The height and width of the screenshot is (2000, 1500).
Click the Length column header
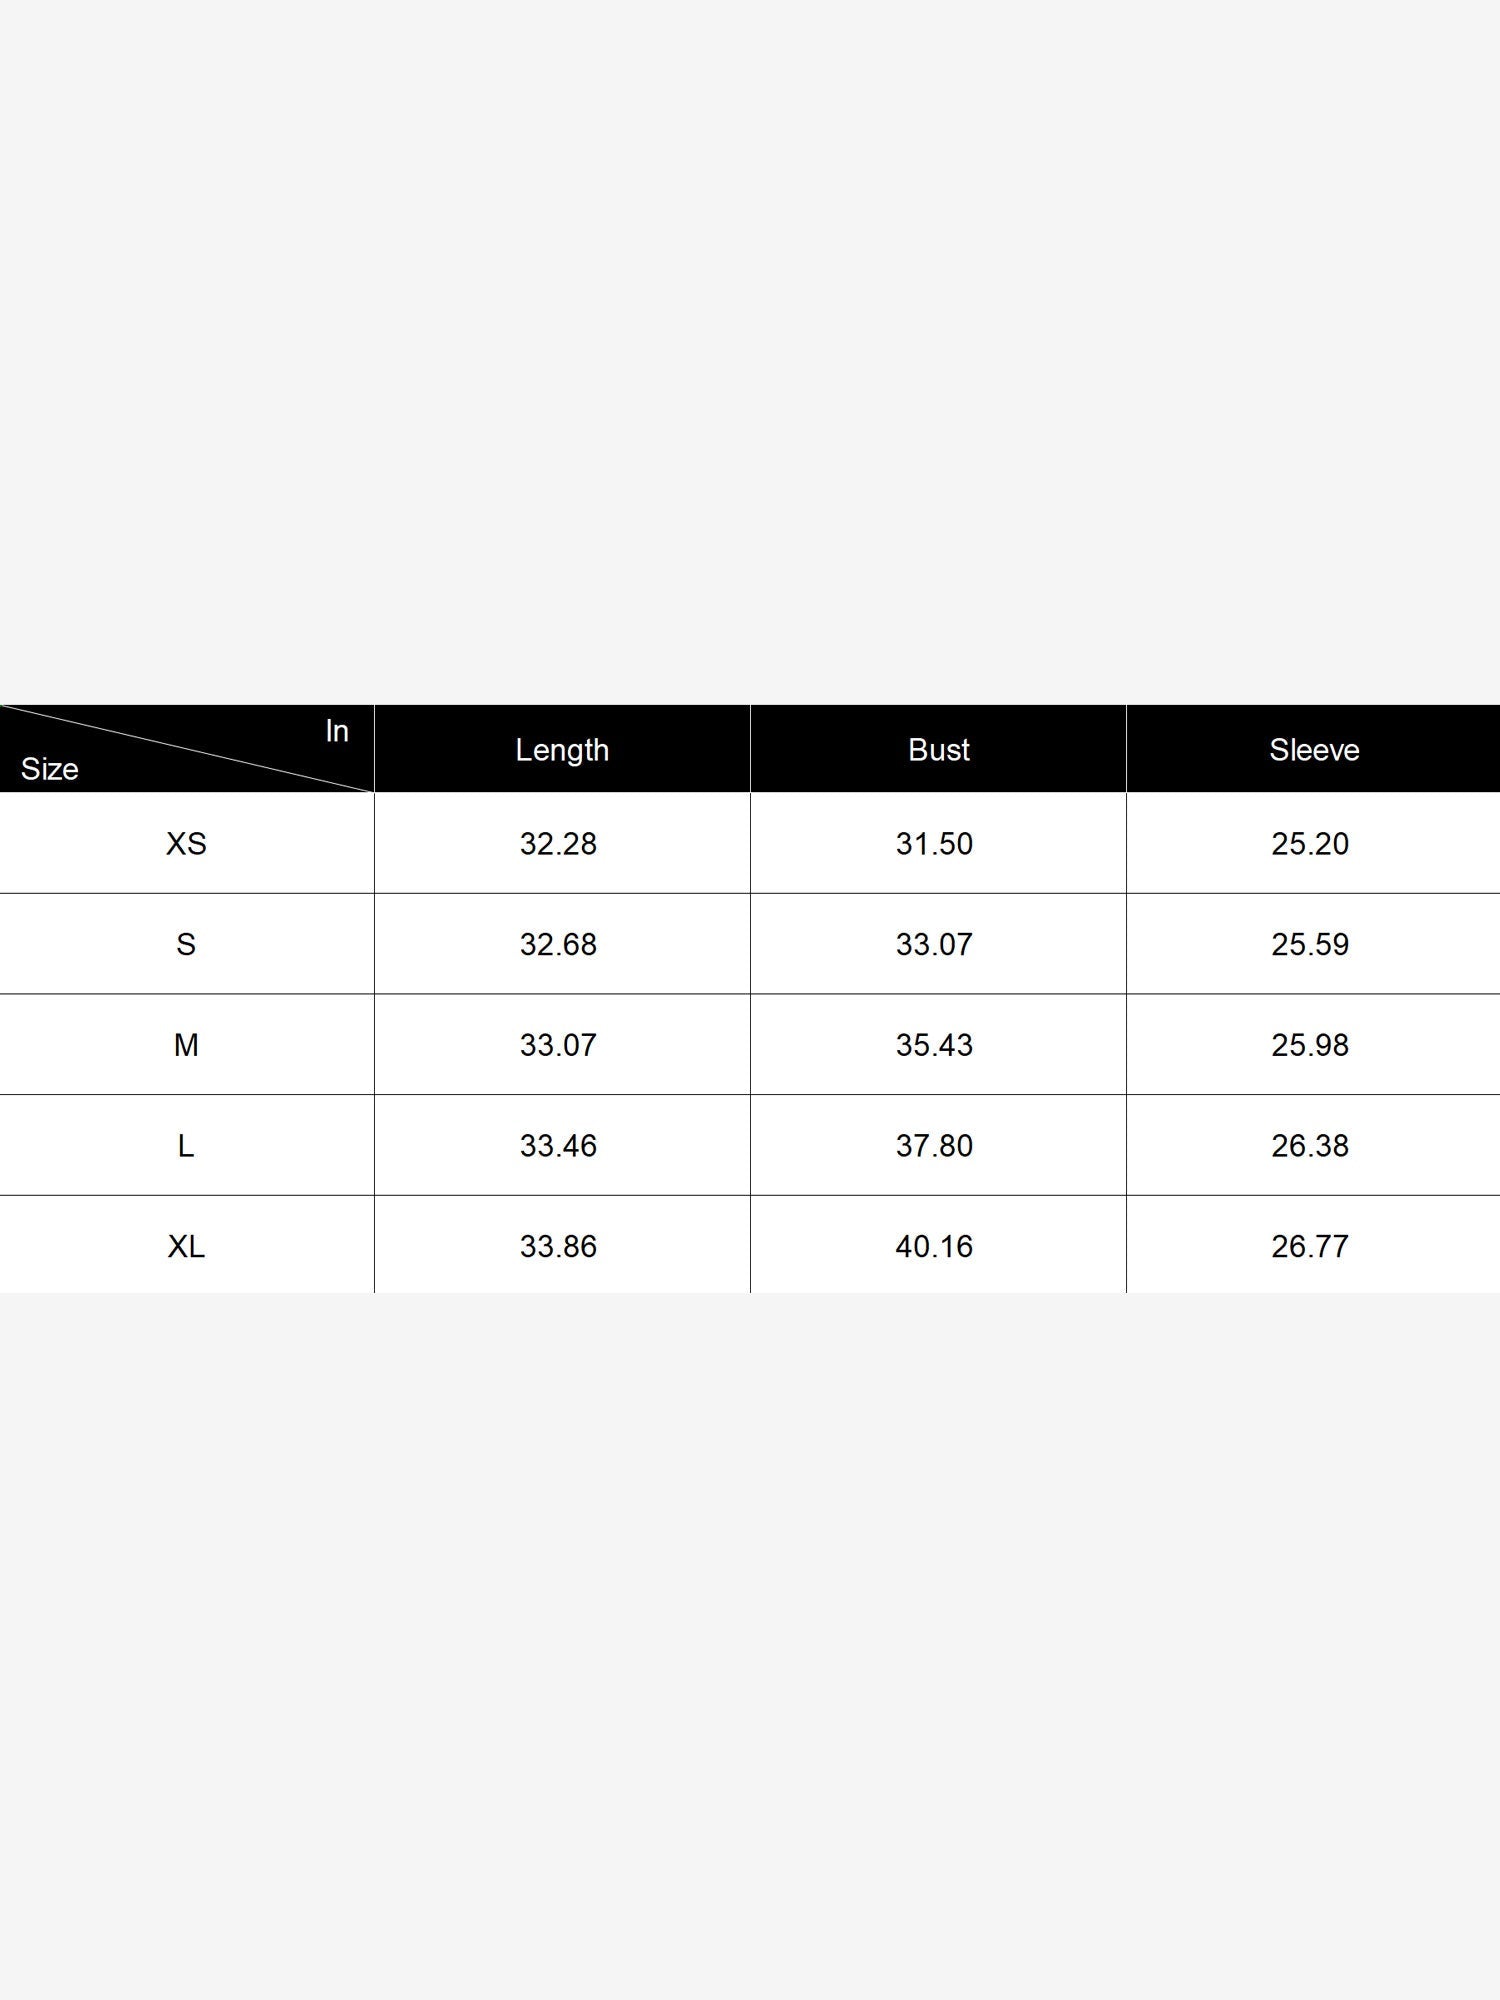click(562, 750)
